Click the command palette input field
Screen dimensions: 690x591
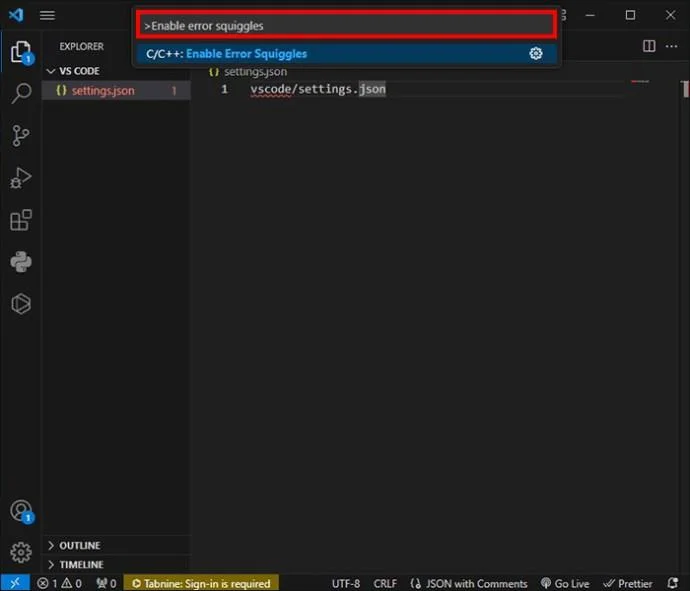pos(347,26)
